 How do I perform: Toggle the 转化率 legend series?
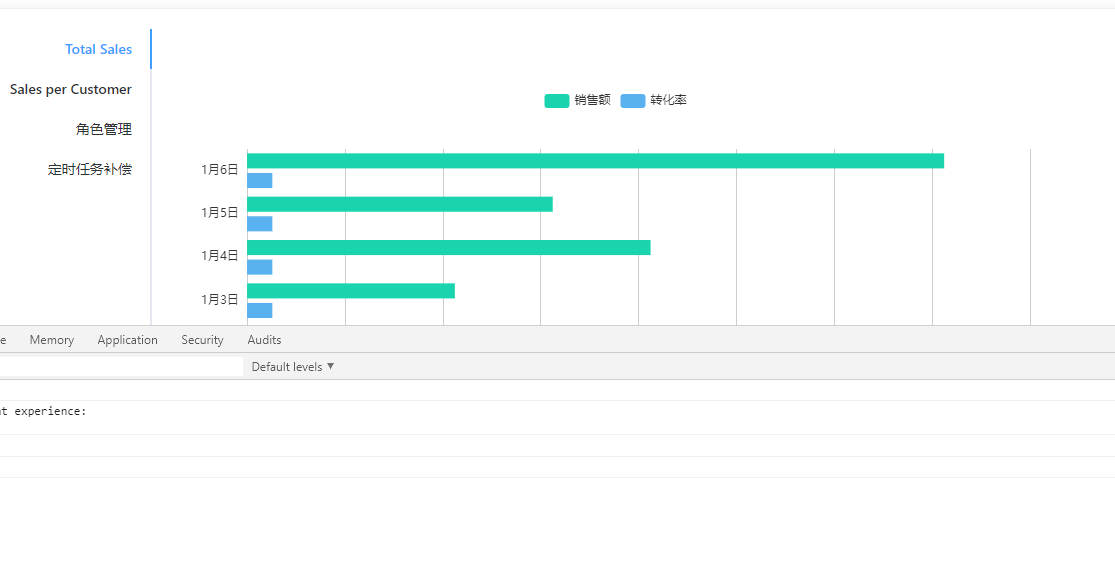(x=653, y=100)
